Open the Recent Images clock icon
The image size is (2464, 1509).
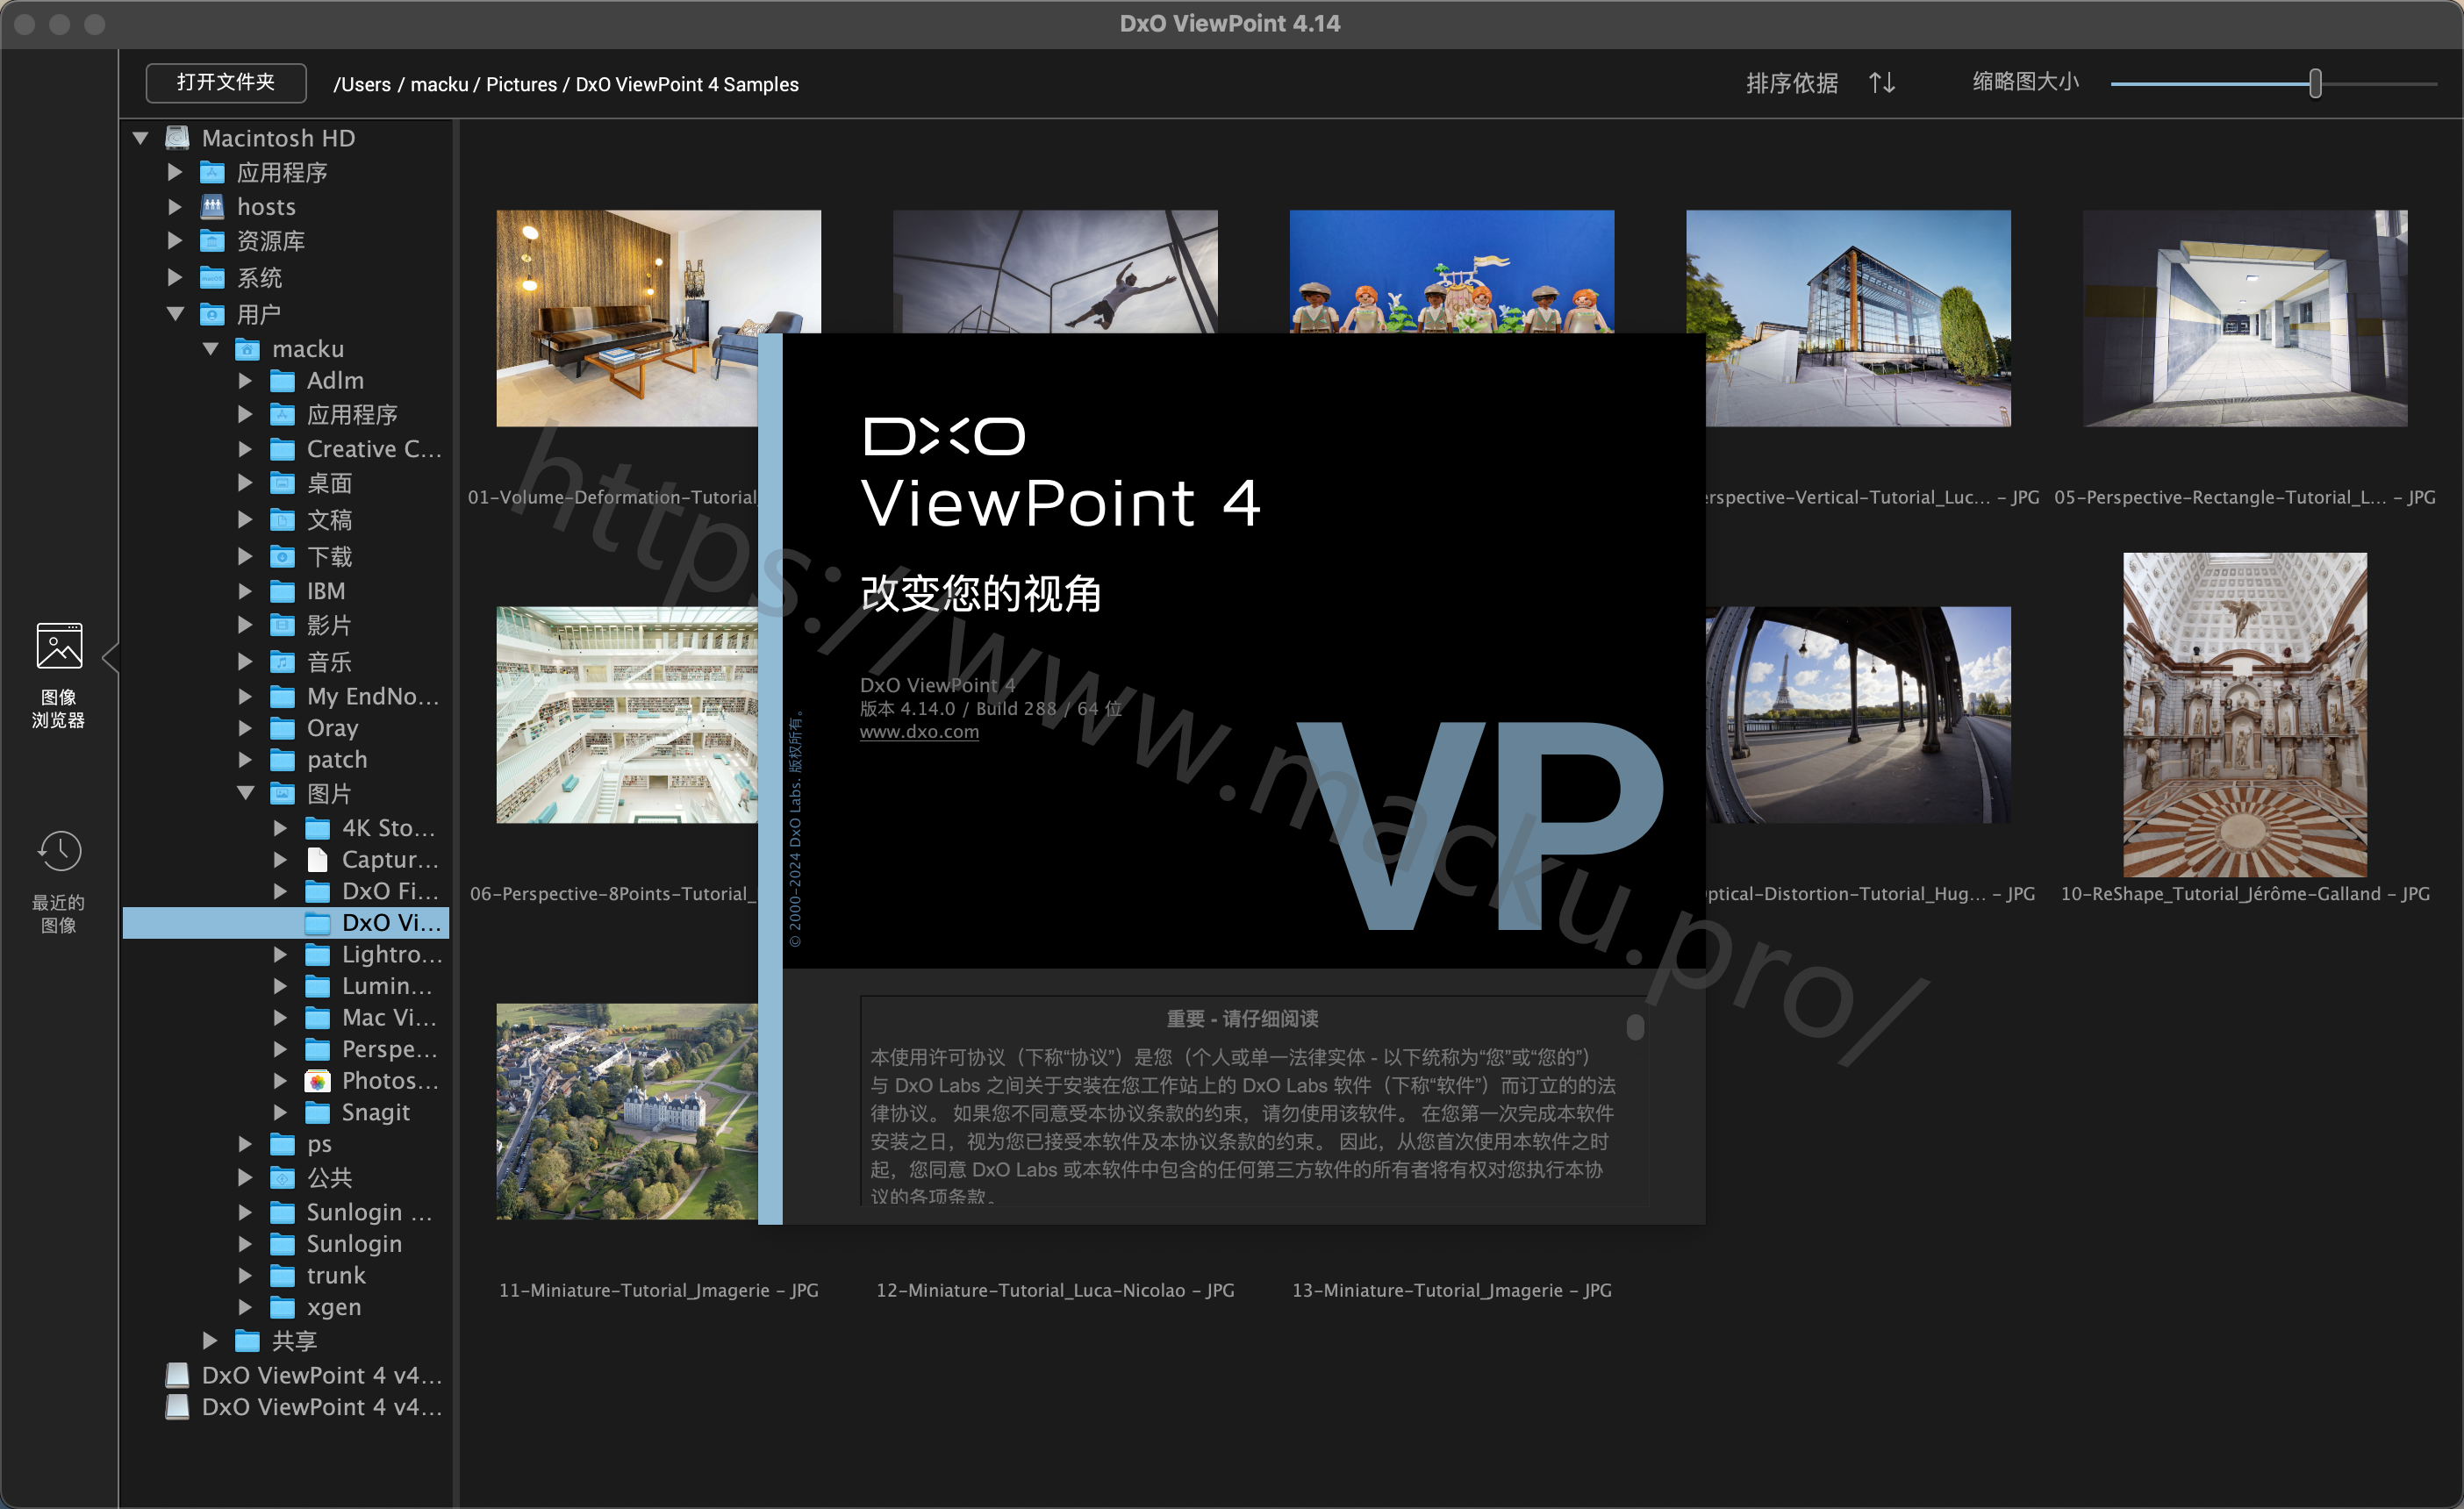59,851
